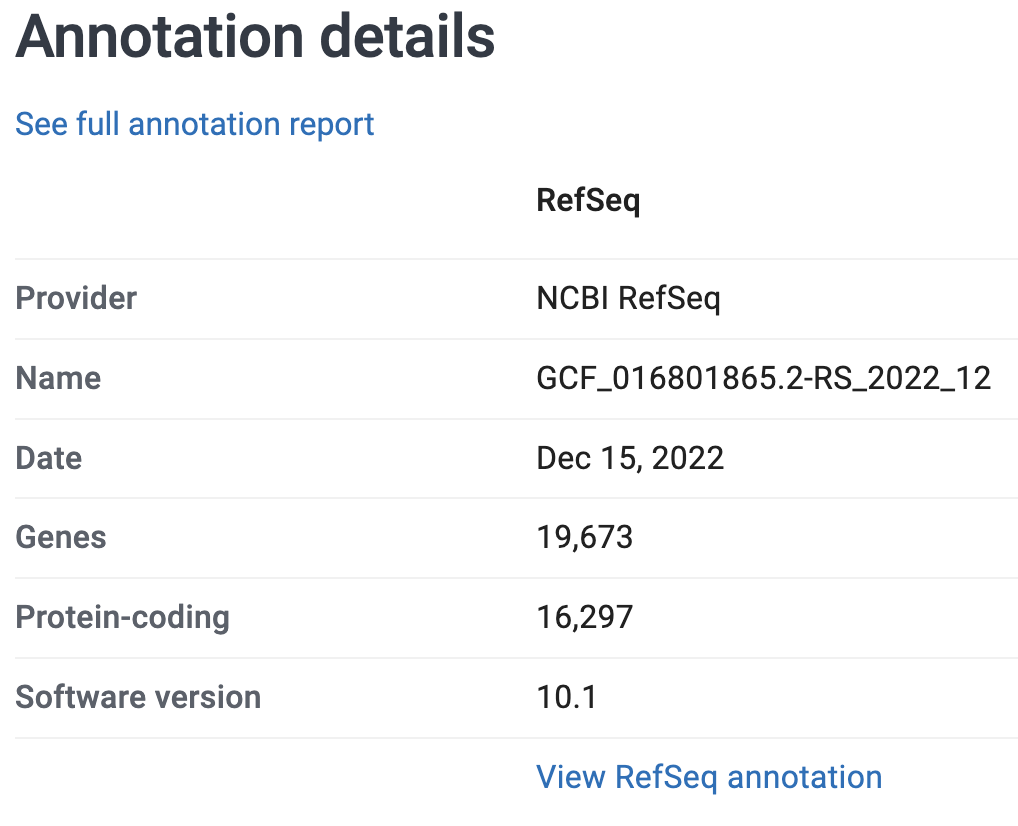Select the RefSeq column header
This screenshot has height=826, width=1018.
point(588,200)
